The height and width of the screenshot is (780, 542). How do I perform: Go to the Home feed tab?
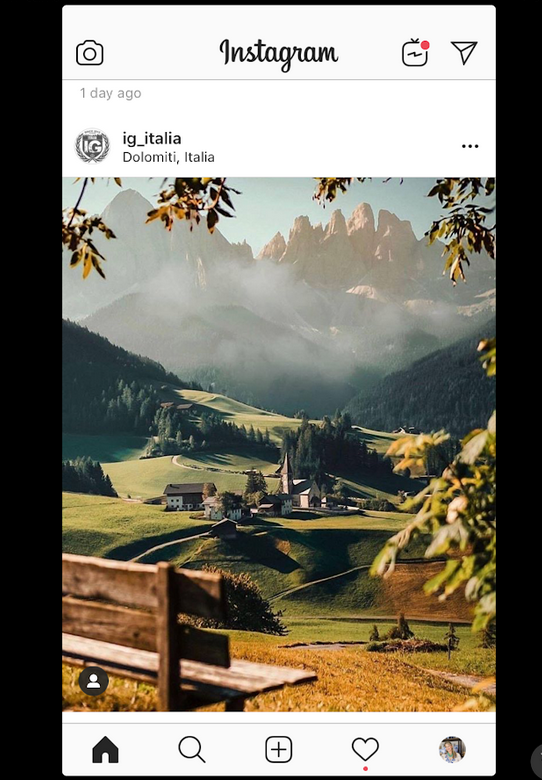click(x=105, y=750)
